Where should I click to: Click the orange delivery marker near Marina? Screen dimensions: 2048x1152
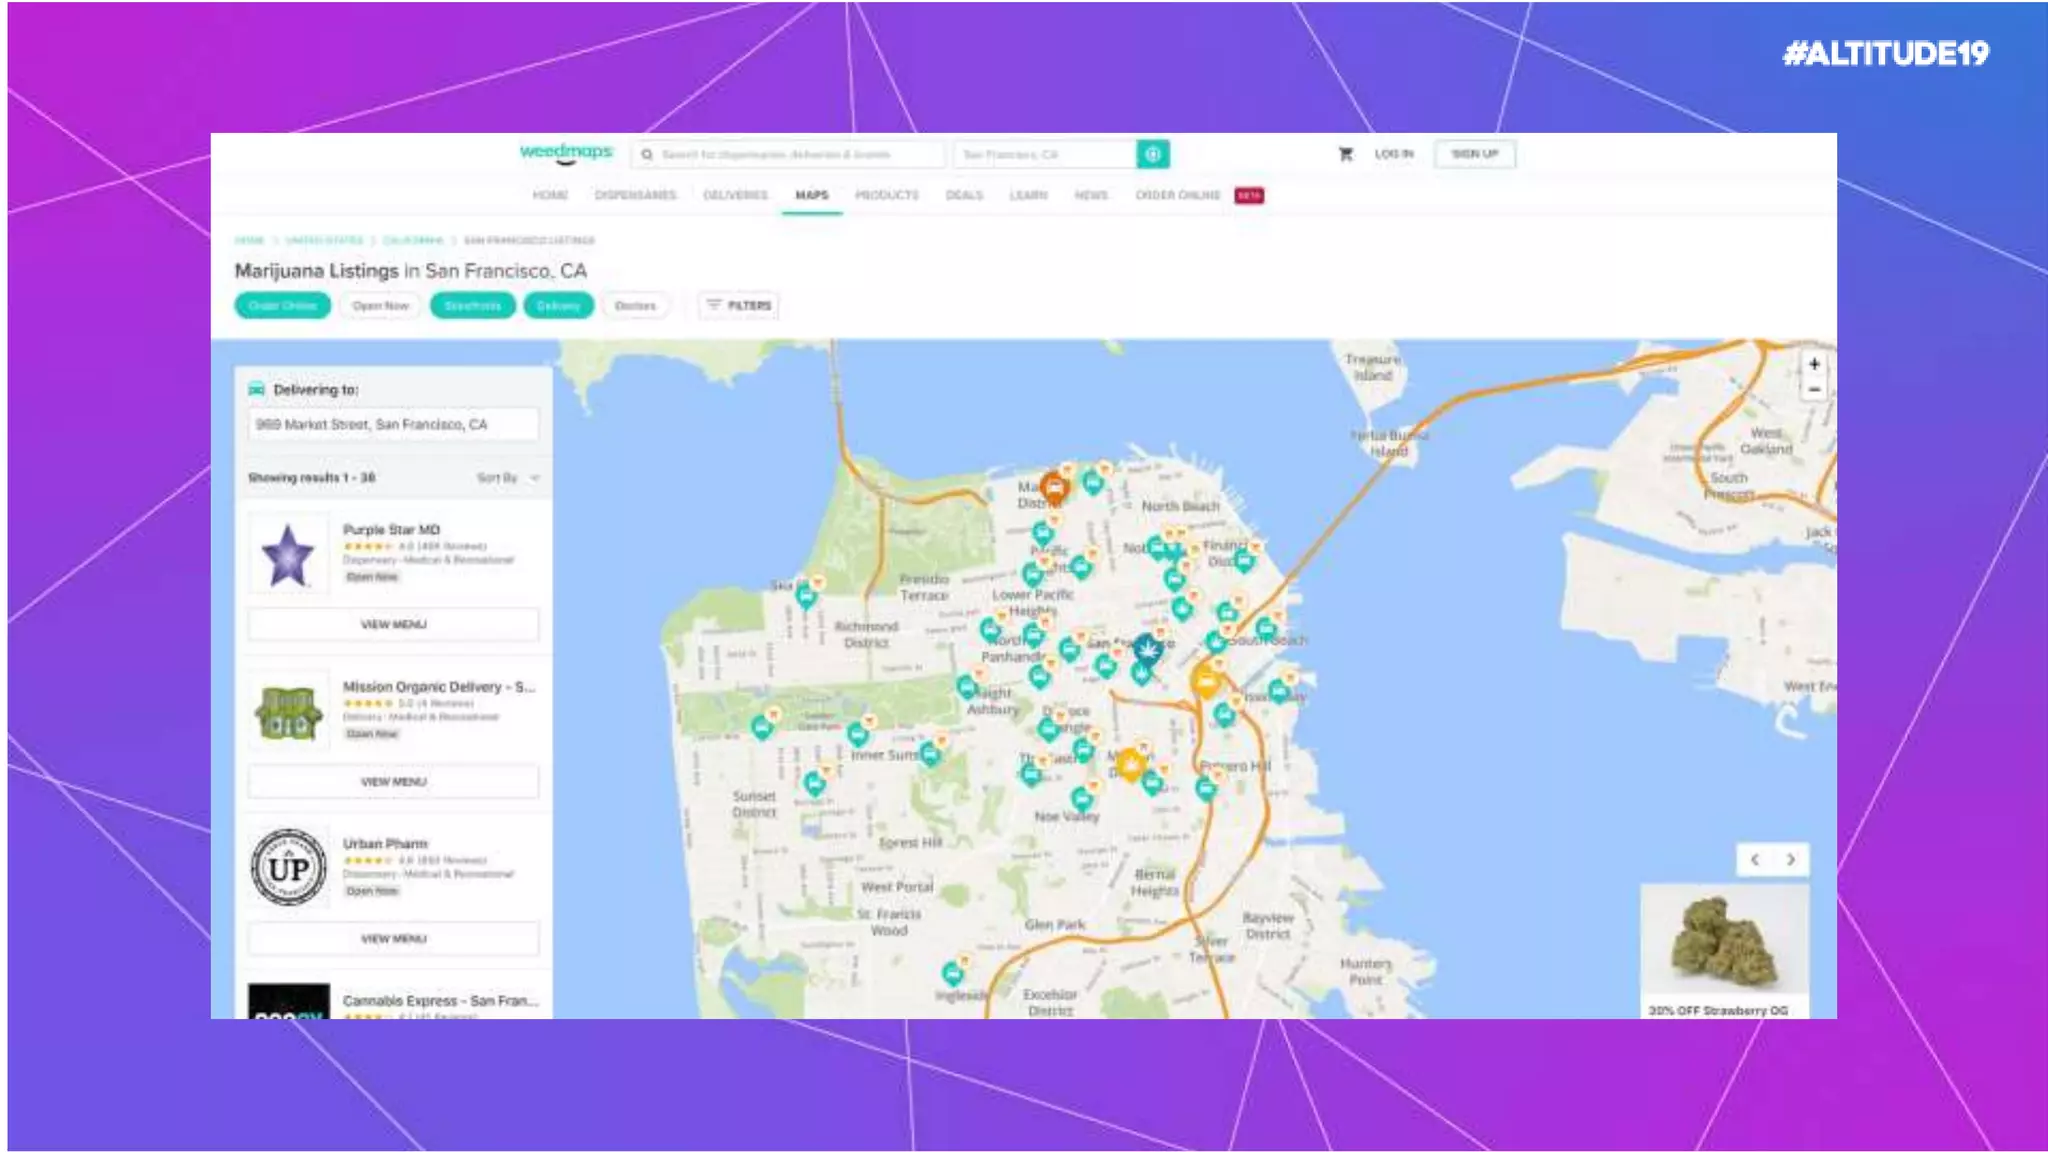click(1054, 488)
